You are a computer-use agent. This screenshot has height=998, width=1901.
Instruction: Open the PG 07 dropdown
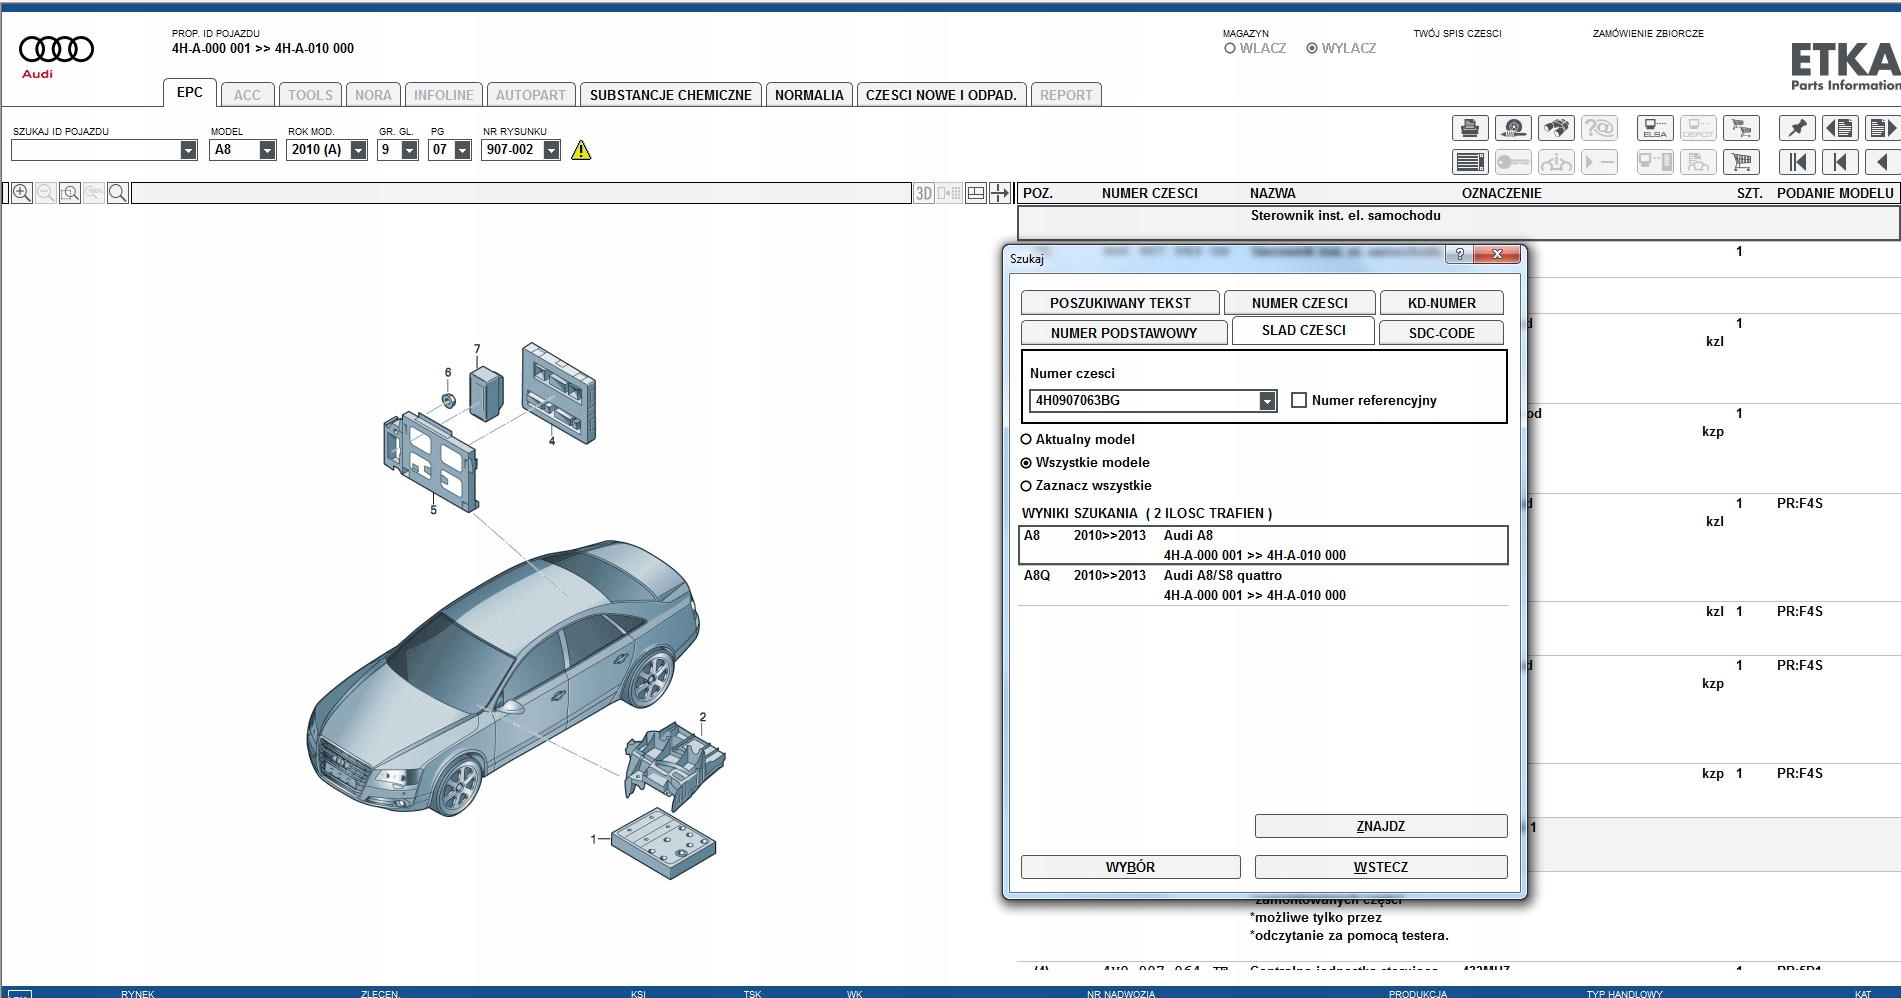point(462,150)
